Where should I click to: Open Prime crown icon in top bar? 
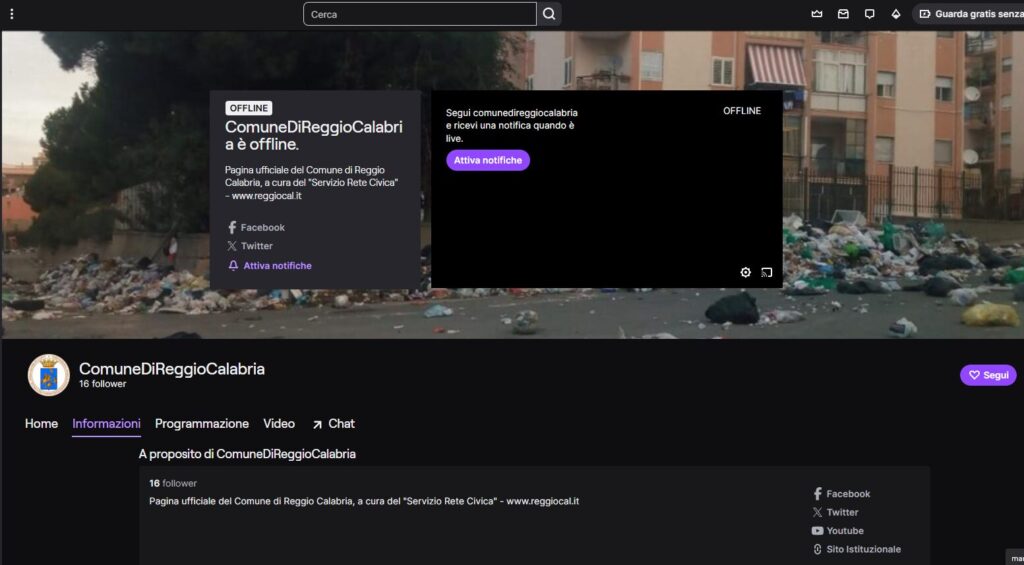817,14
